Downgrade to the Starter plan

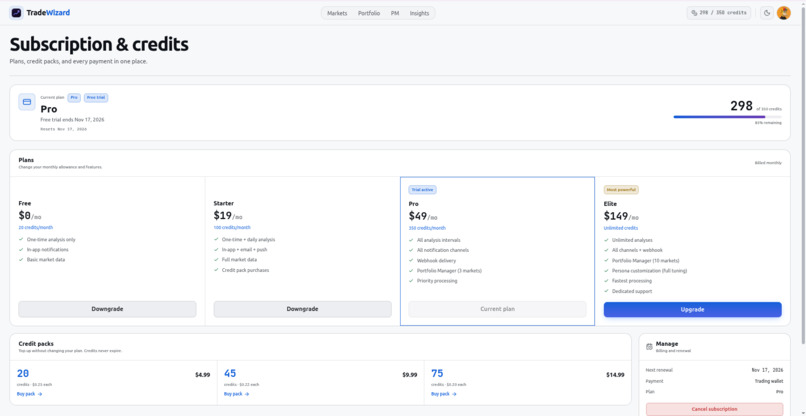click(302, 309)
